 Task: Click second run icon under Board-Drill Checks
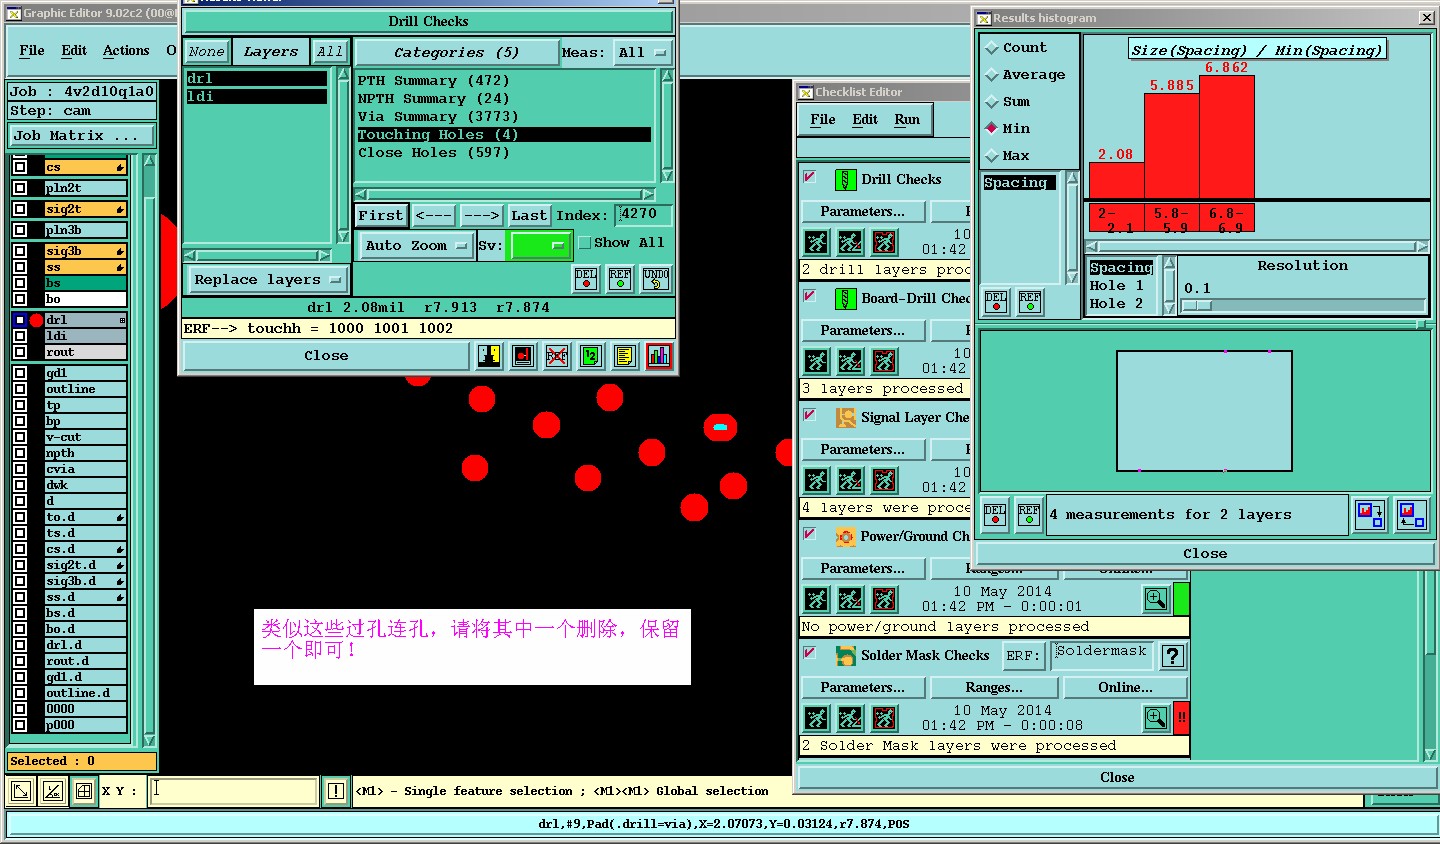[851, 361]
